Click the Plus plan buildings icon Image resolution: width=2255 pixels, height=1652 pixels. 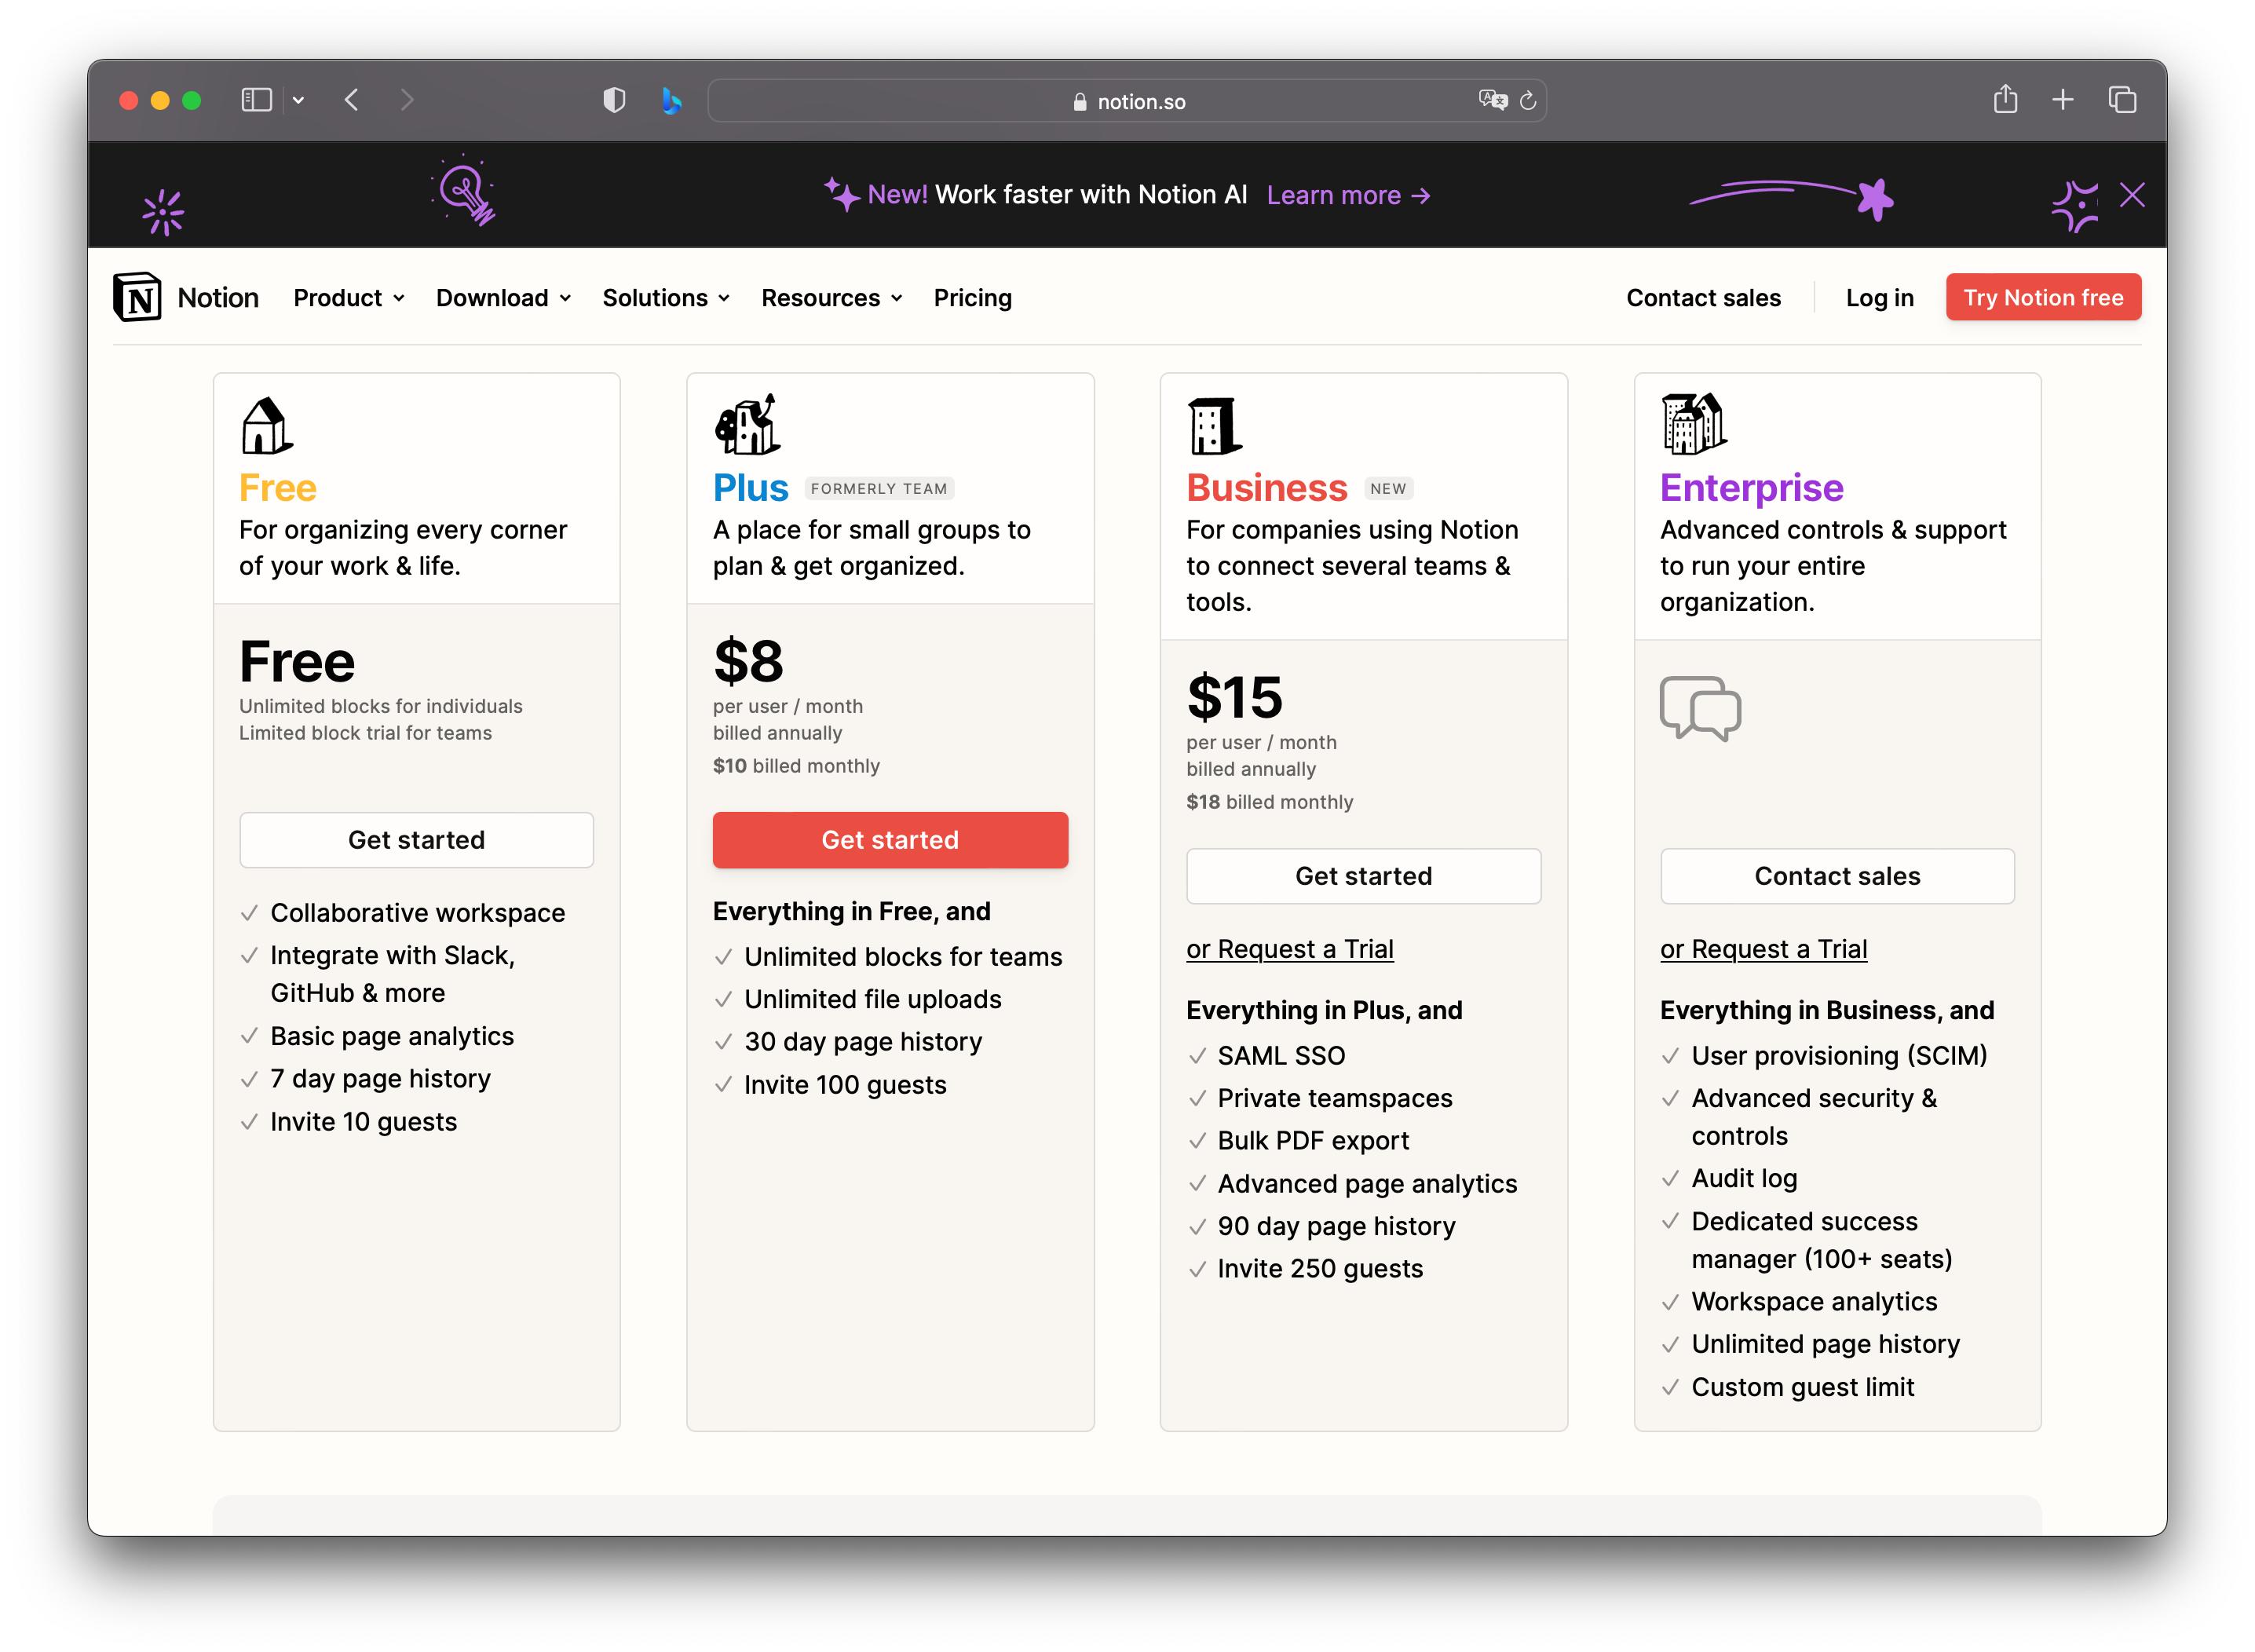pyautogui.click(x=747, y=424)
